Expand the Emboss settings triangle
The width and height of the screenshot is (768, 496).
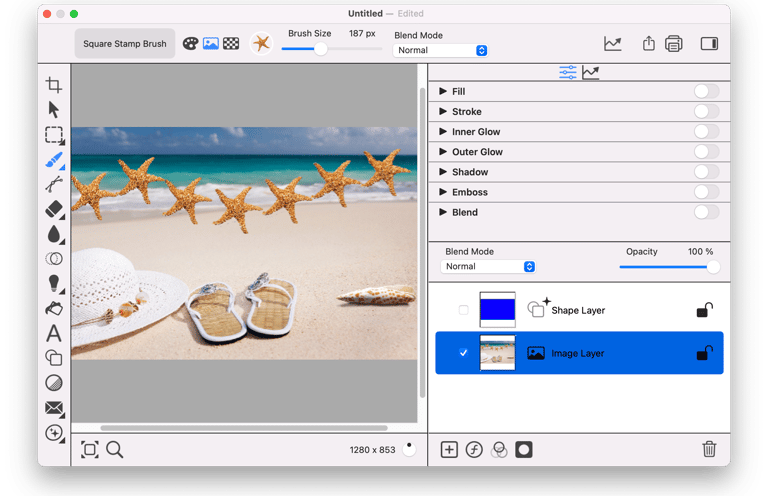pos(443,192)
